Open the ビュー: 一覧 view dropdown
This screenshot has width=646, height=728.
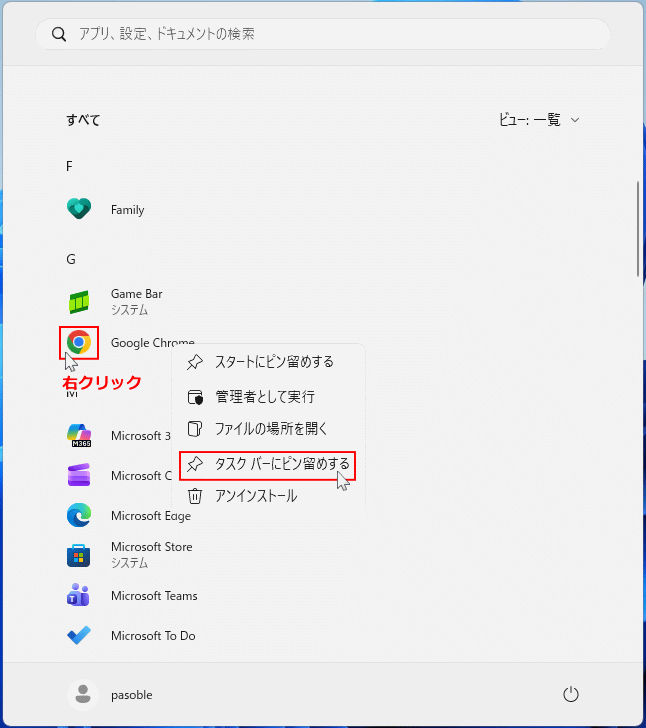[539, 120]
